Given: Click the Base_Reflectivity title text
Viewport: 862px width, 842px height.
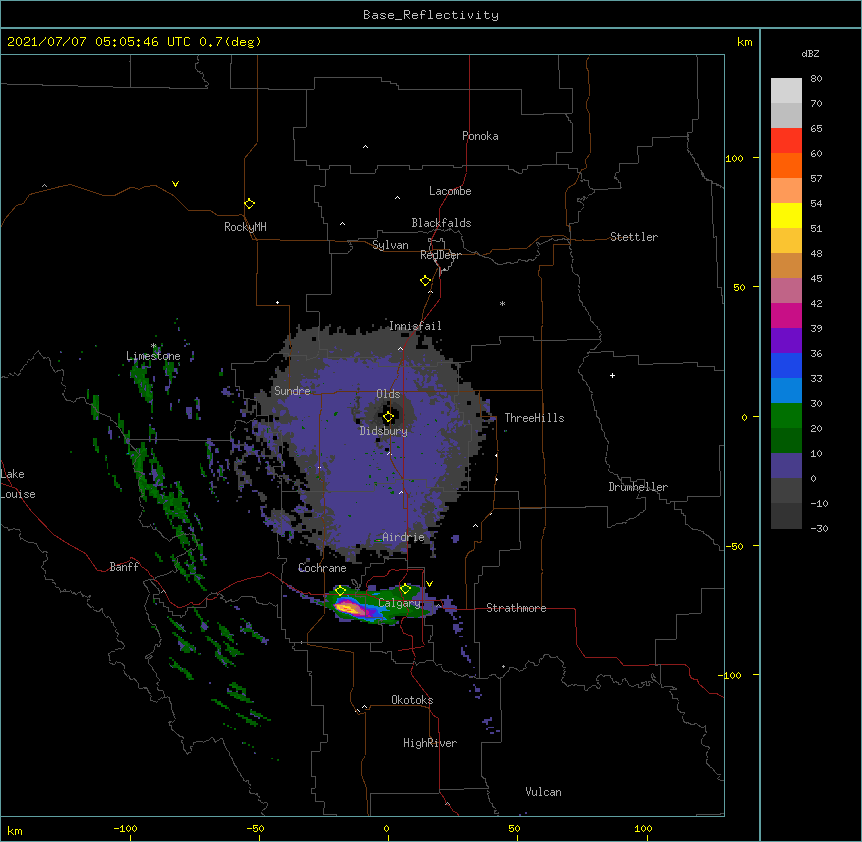Looking at the screenshot, I should pyautogui.click(x=431, y=15).
